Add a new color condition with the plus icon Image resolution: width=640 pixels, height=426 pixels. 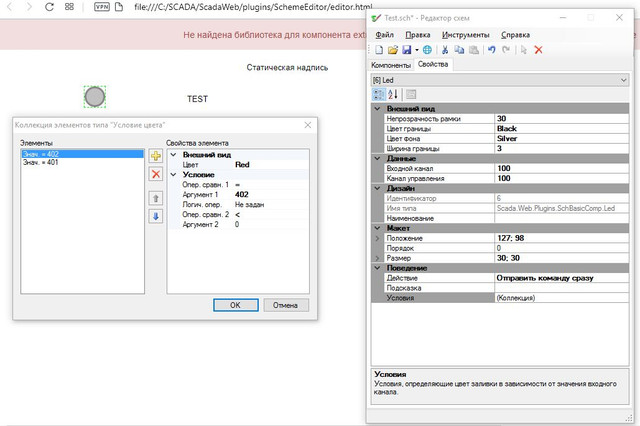pyautogui.click(x=156, y=155)
